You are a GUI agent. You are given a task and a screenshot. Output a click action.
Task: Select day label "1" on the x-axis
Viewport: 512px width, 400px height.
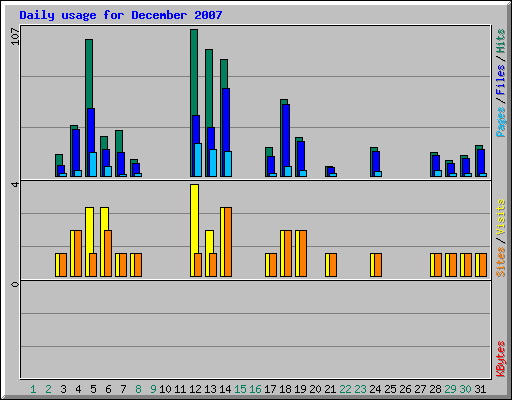click(x=33, y=389)
